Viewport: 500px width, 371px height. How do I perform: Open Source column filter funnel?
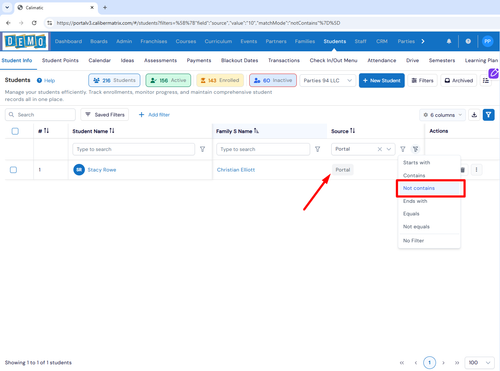[403, 149]
